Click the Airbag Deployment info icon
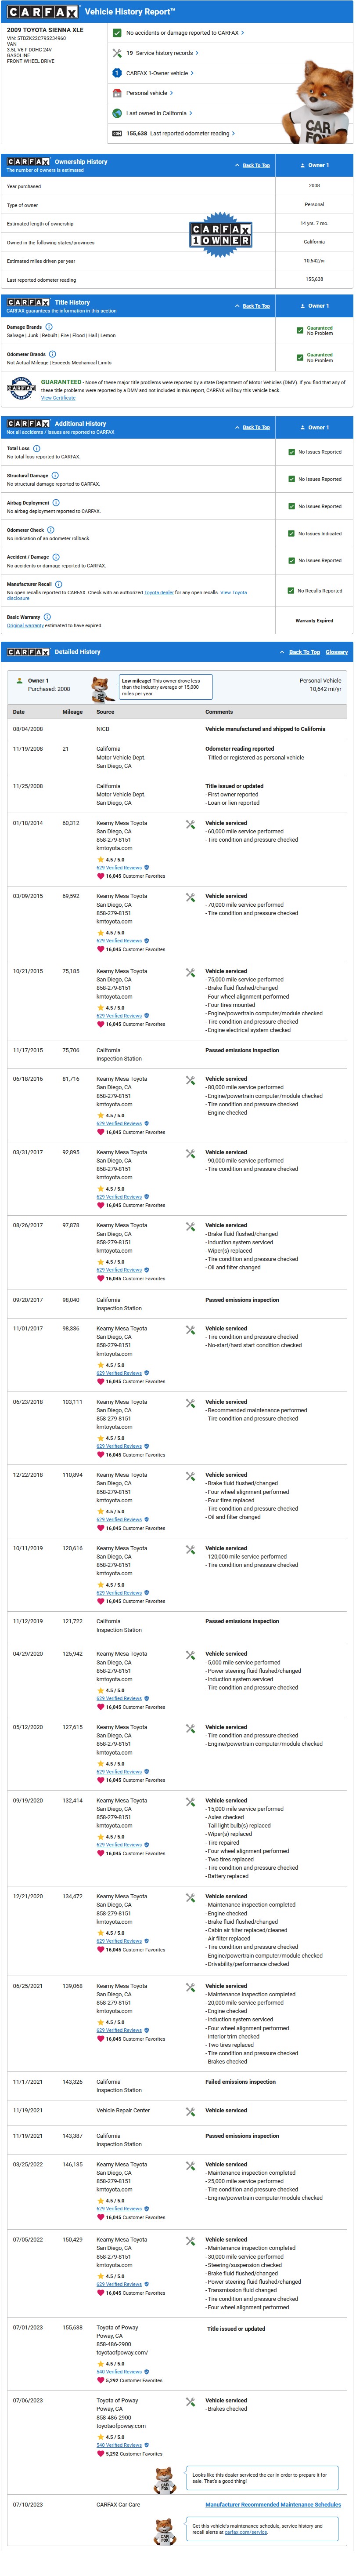 56,502
